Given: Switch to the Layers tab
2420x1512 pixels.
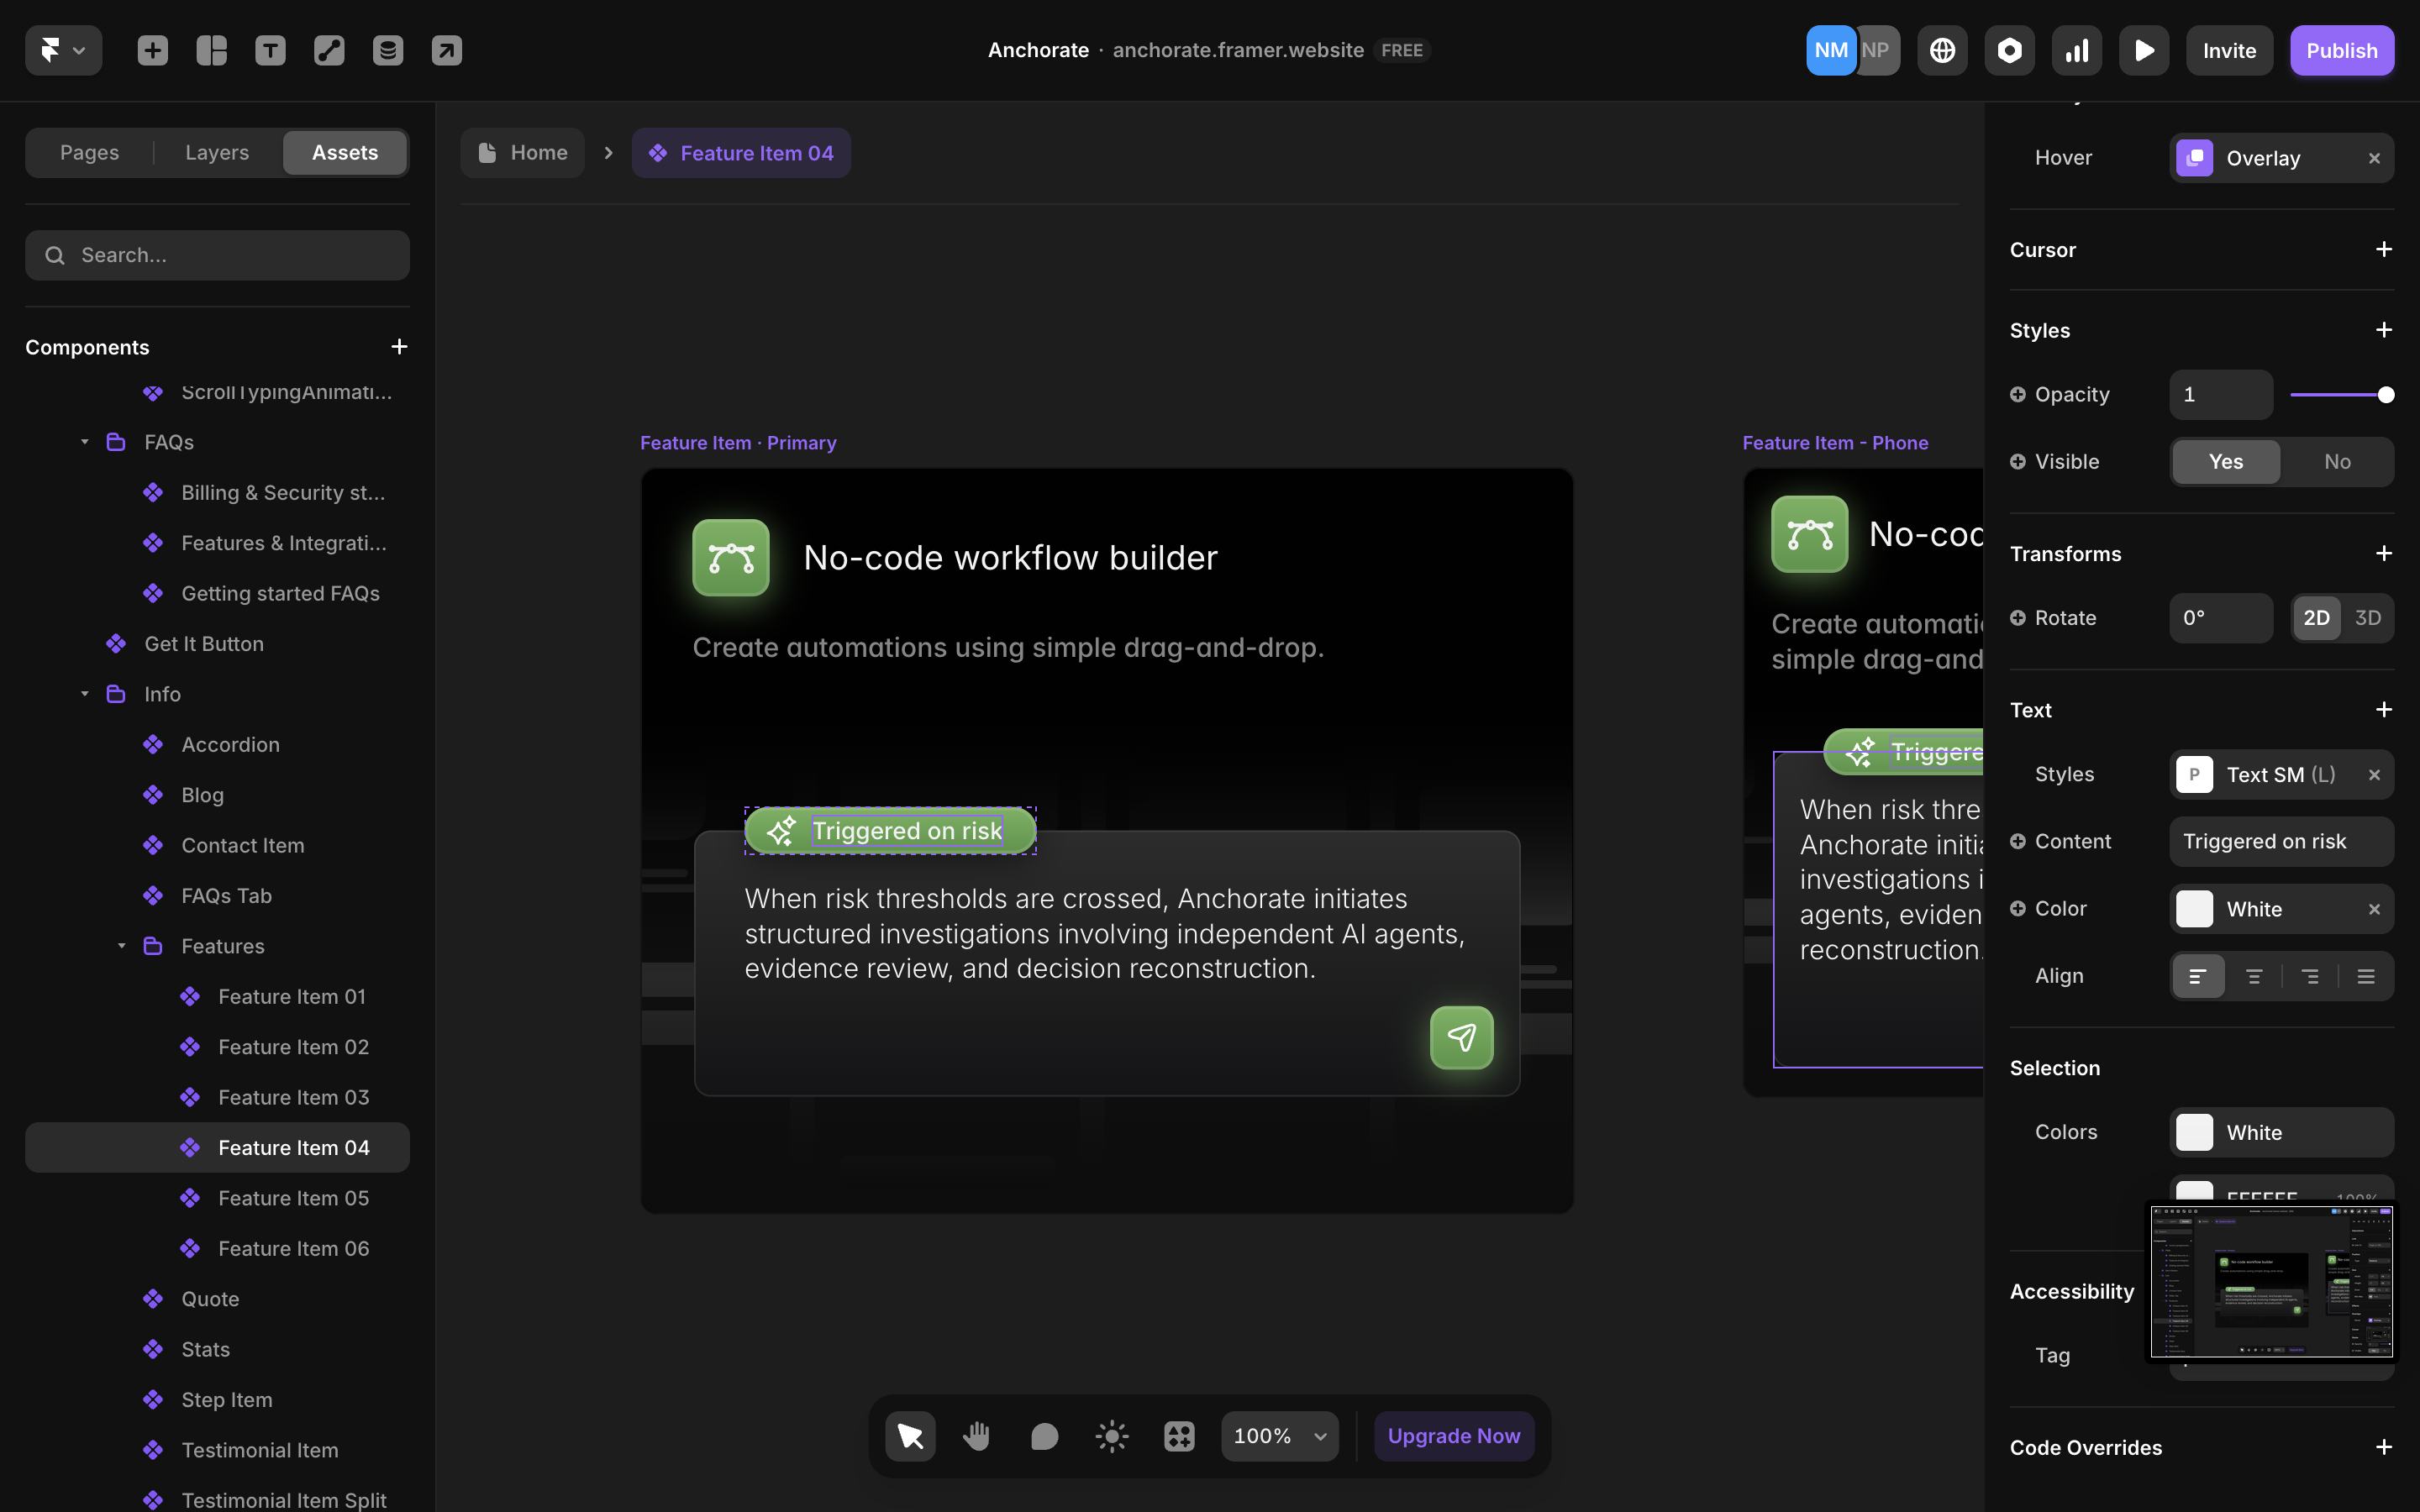Looking at the screenshot, I should pos(216,152).
